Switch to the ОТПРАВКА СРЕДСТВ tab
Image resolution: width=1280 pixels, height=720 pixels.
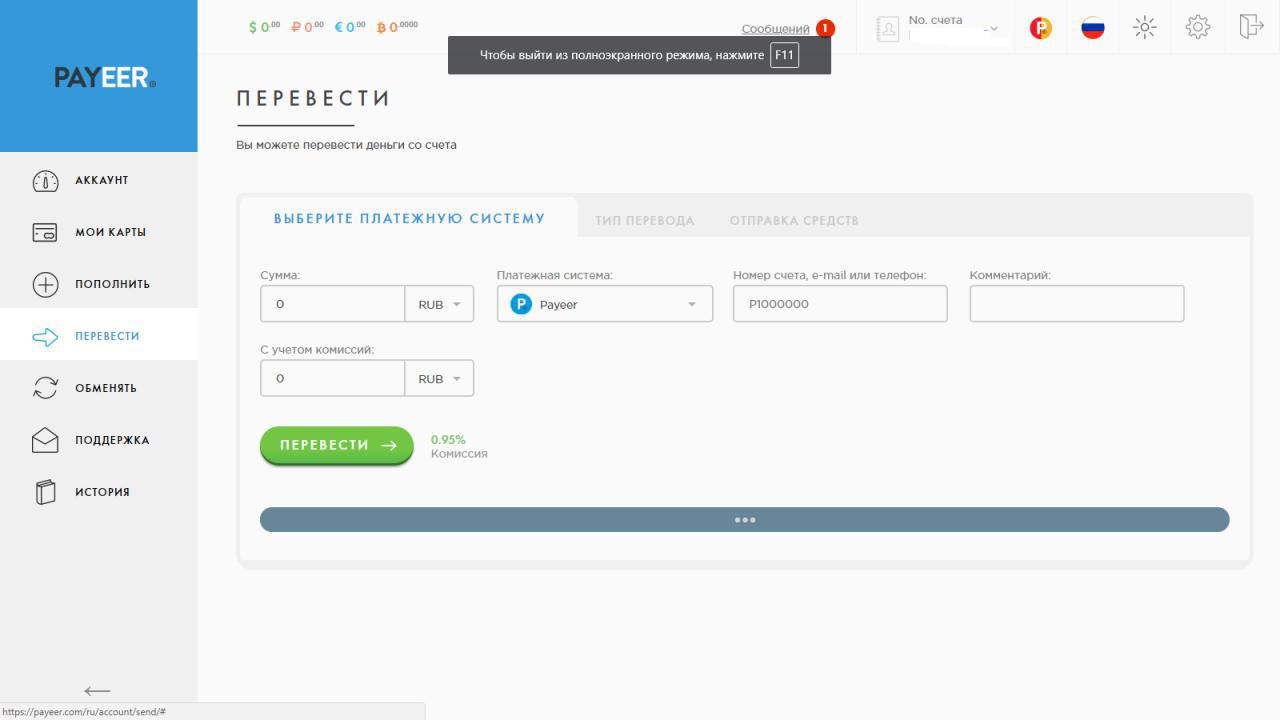coord(794,220)
